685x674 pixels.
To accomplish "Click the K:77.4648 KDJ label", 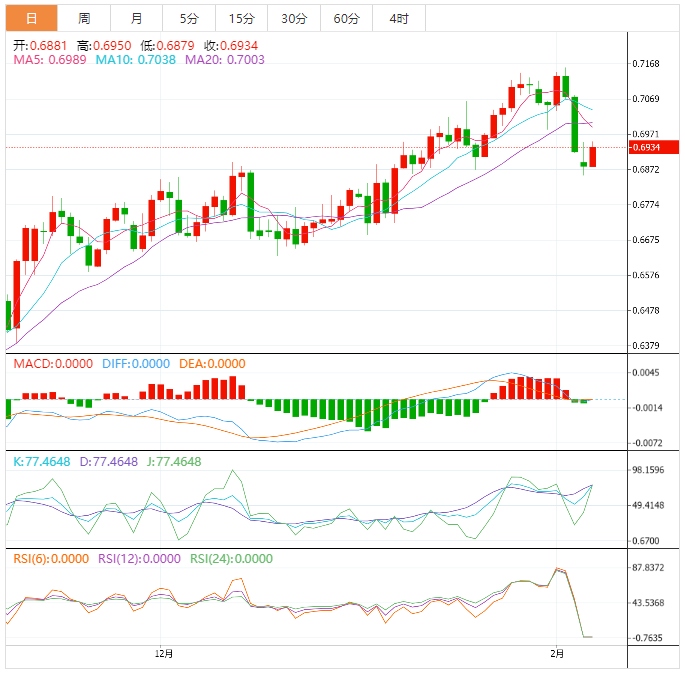I will coord(42,462).
